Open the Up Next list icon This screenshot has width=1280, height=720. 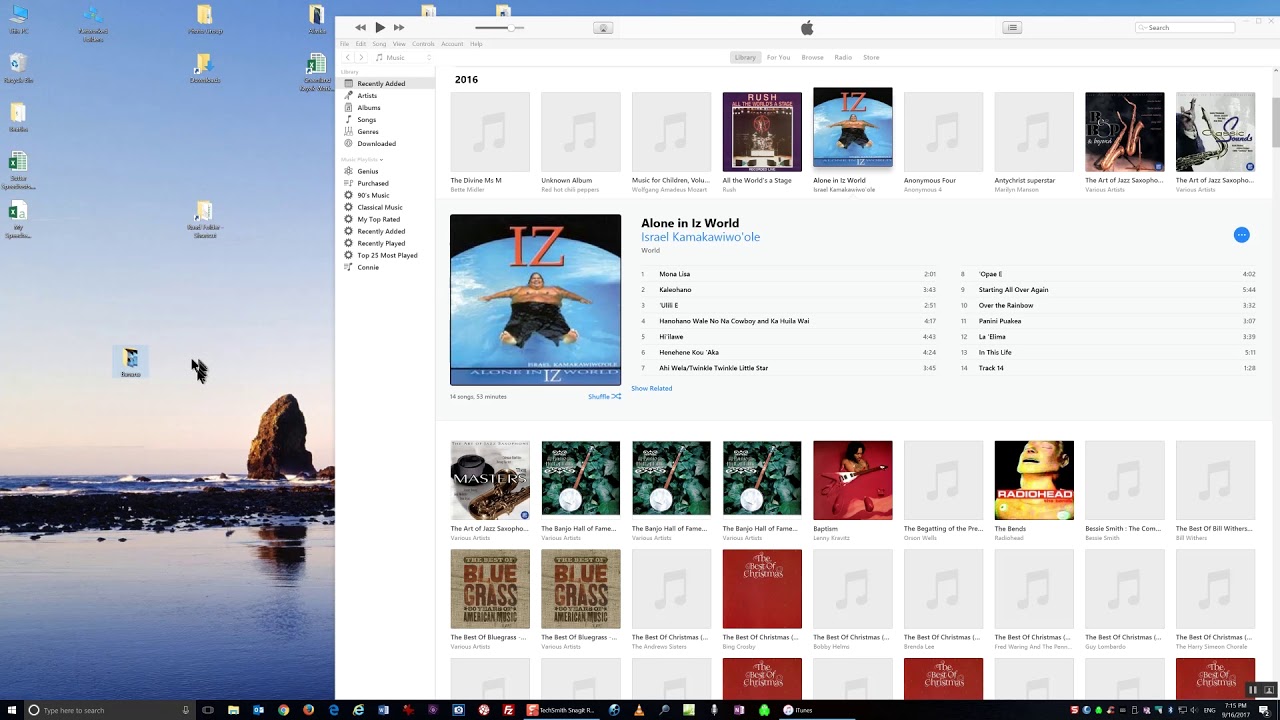click(1012, 28)
